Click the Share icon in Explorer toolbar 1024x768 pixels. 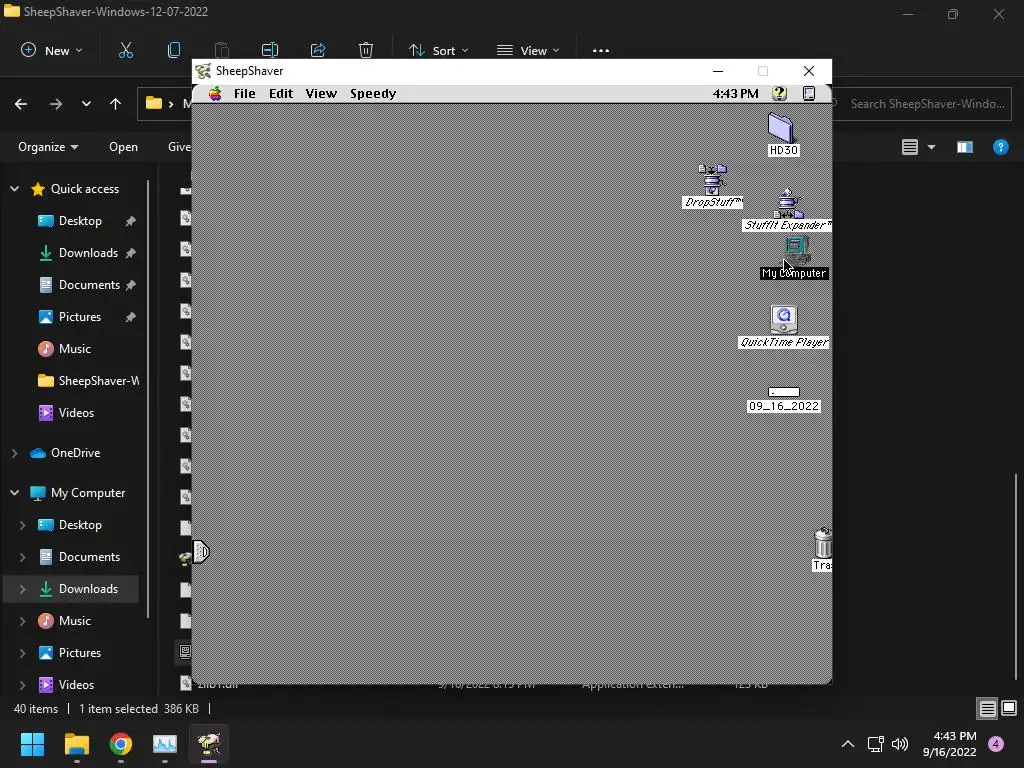[318, 50]
